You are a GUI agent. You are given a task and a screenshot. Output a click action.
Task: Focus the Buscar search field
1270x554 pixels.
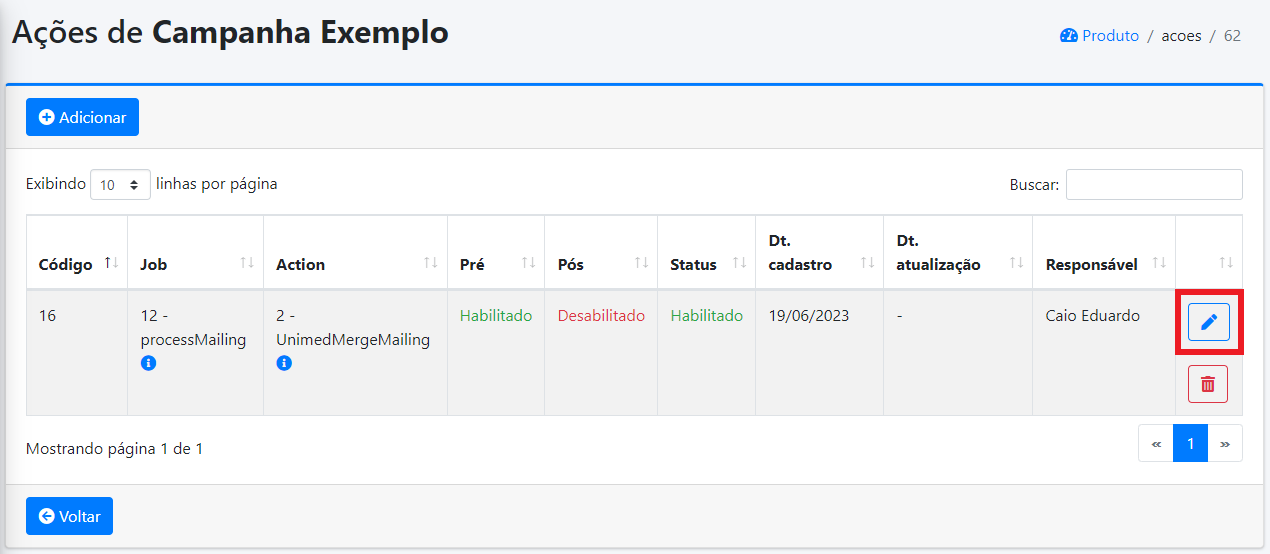[x=1153, y=185]
